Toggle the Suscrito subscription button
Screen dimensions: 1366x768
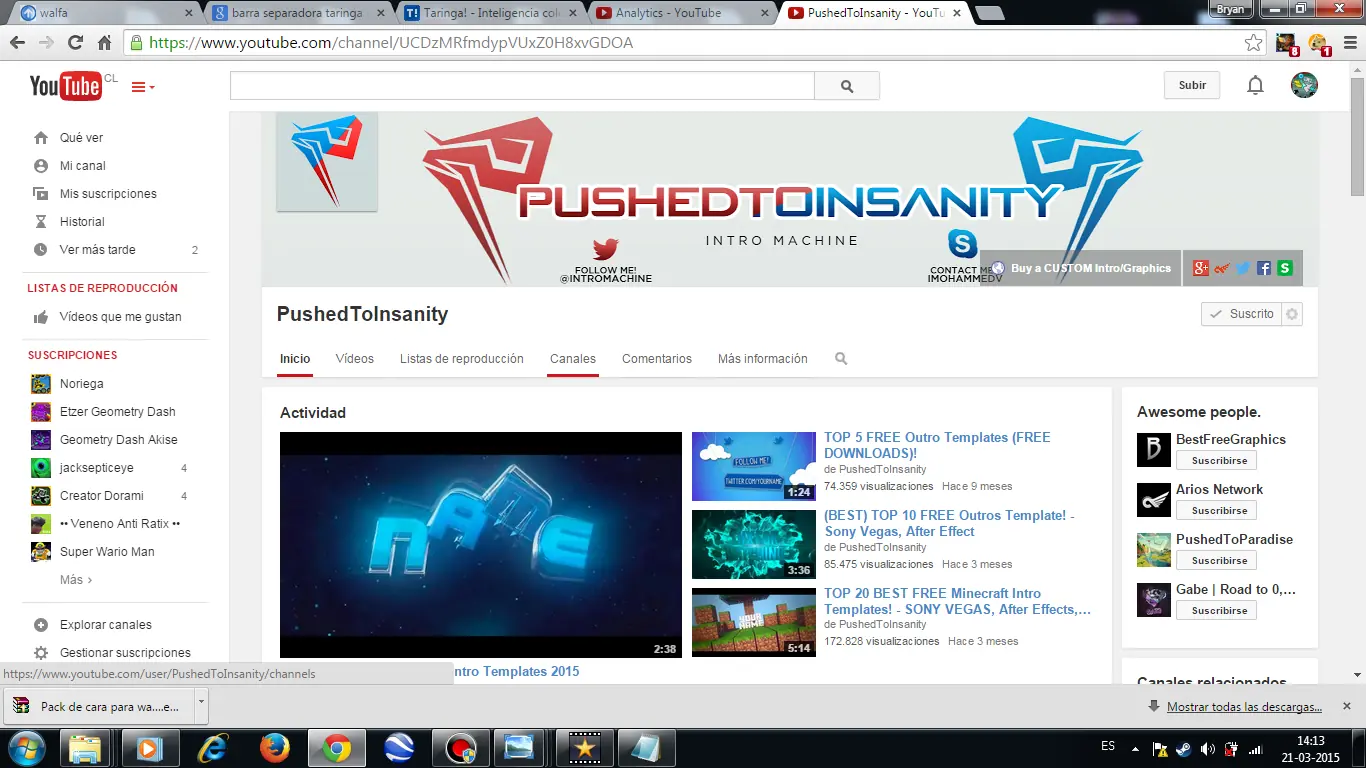point(1241,314)
